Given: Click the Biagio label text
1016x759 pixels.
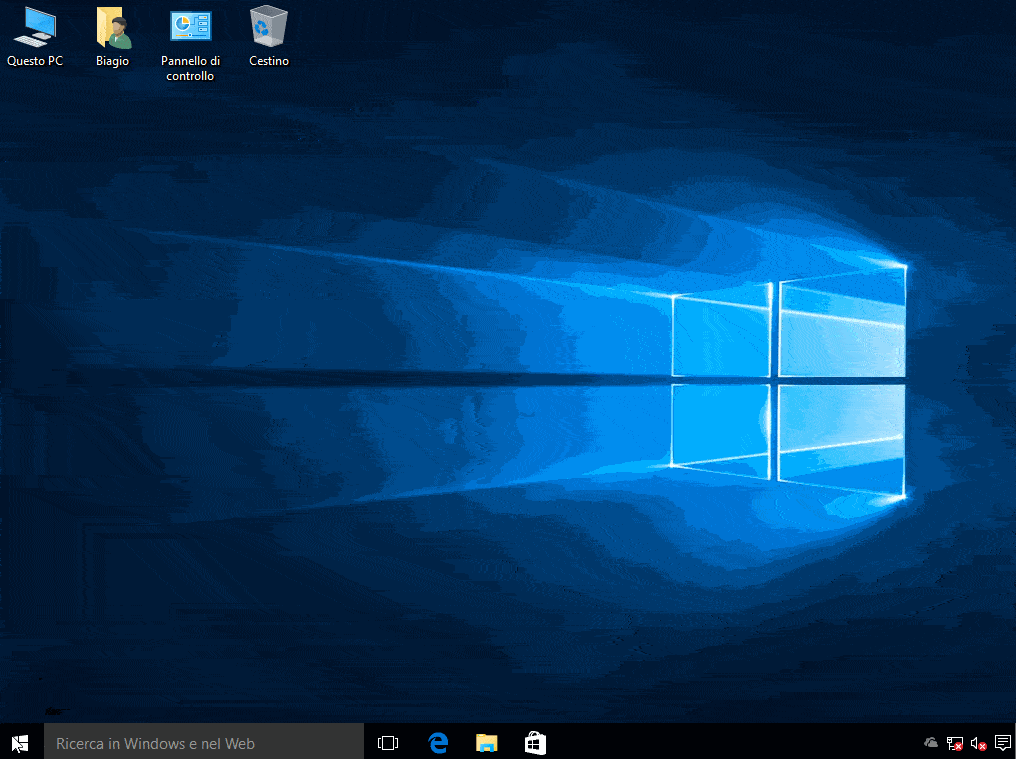Looking at the screenshot, I should 113,61.
